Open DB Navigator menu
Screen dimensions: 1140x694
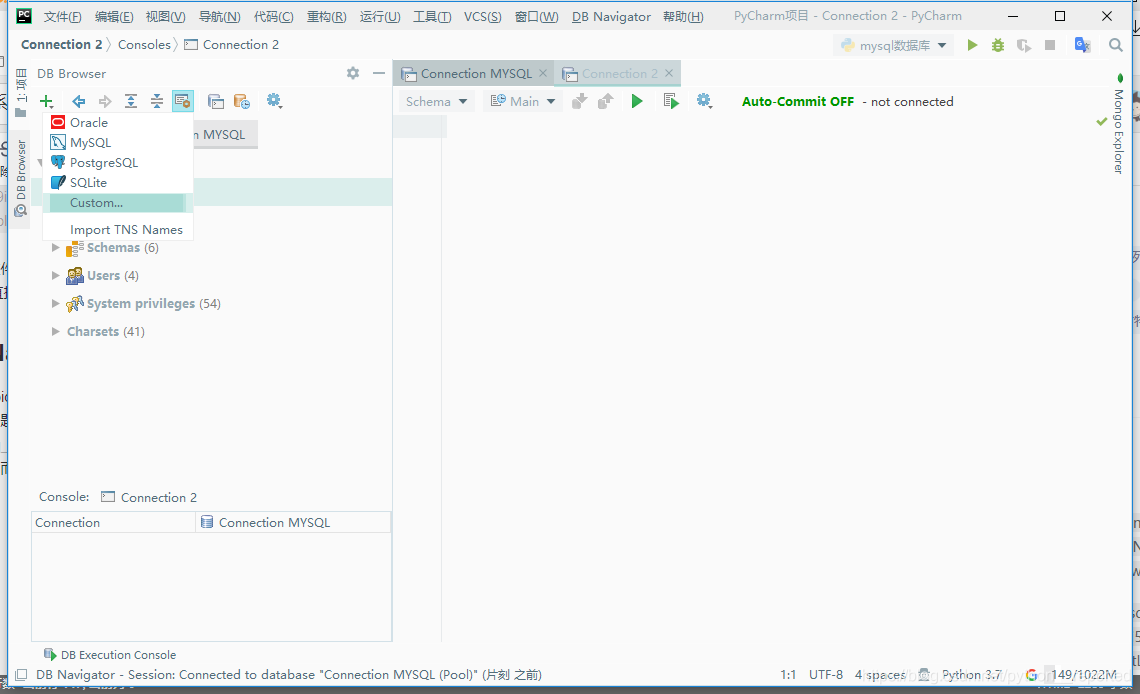[611, 16]
